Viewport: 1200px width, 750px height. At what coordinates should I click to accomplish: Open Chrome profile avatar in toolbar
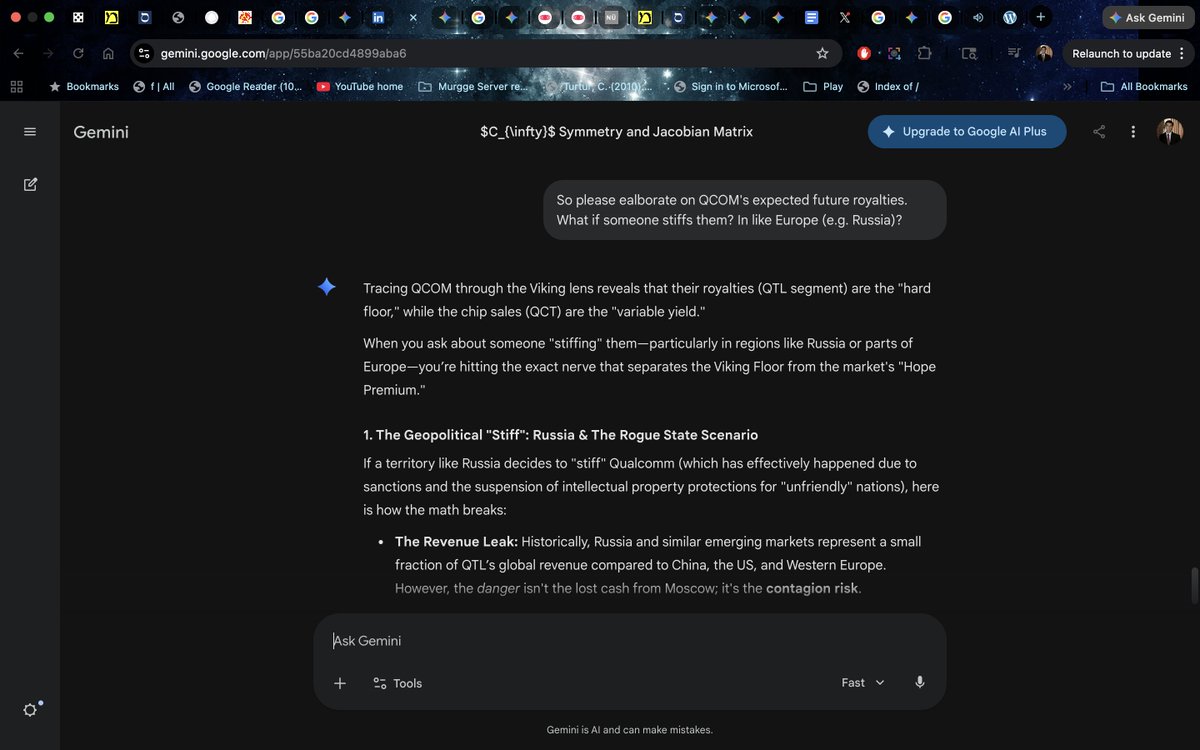click(x=1044, y=54)
